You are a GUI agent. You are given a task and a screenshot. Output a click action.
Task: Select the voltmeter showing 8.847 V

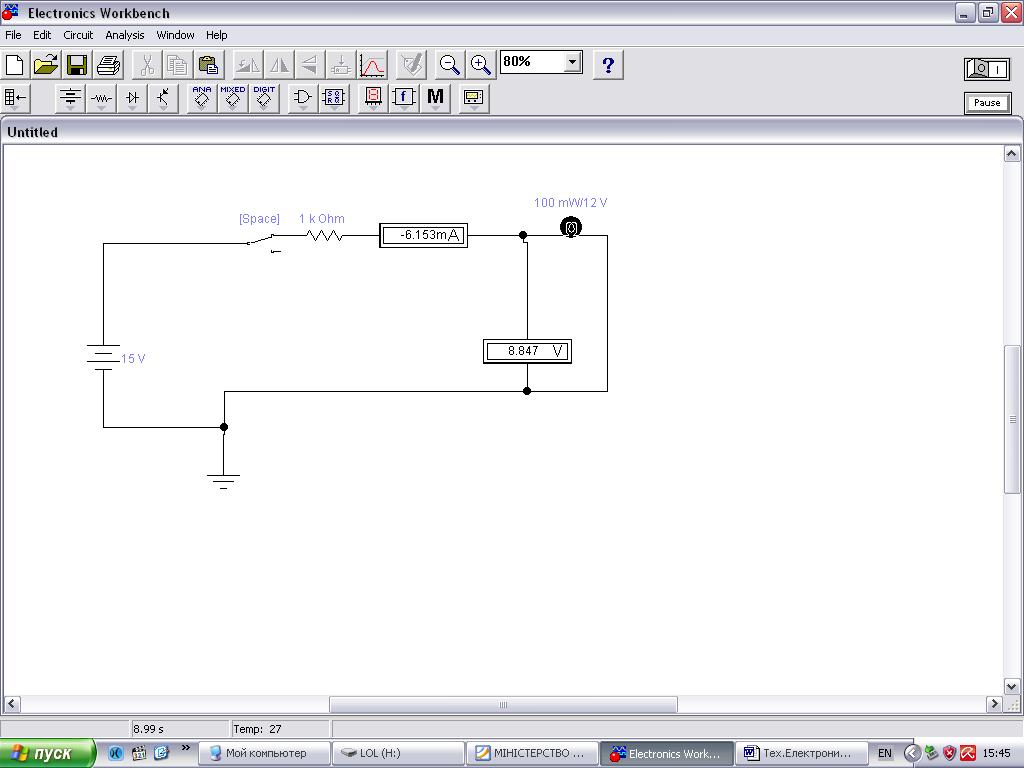(527, 351)
